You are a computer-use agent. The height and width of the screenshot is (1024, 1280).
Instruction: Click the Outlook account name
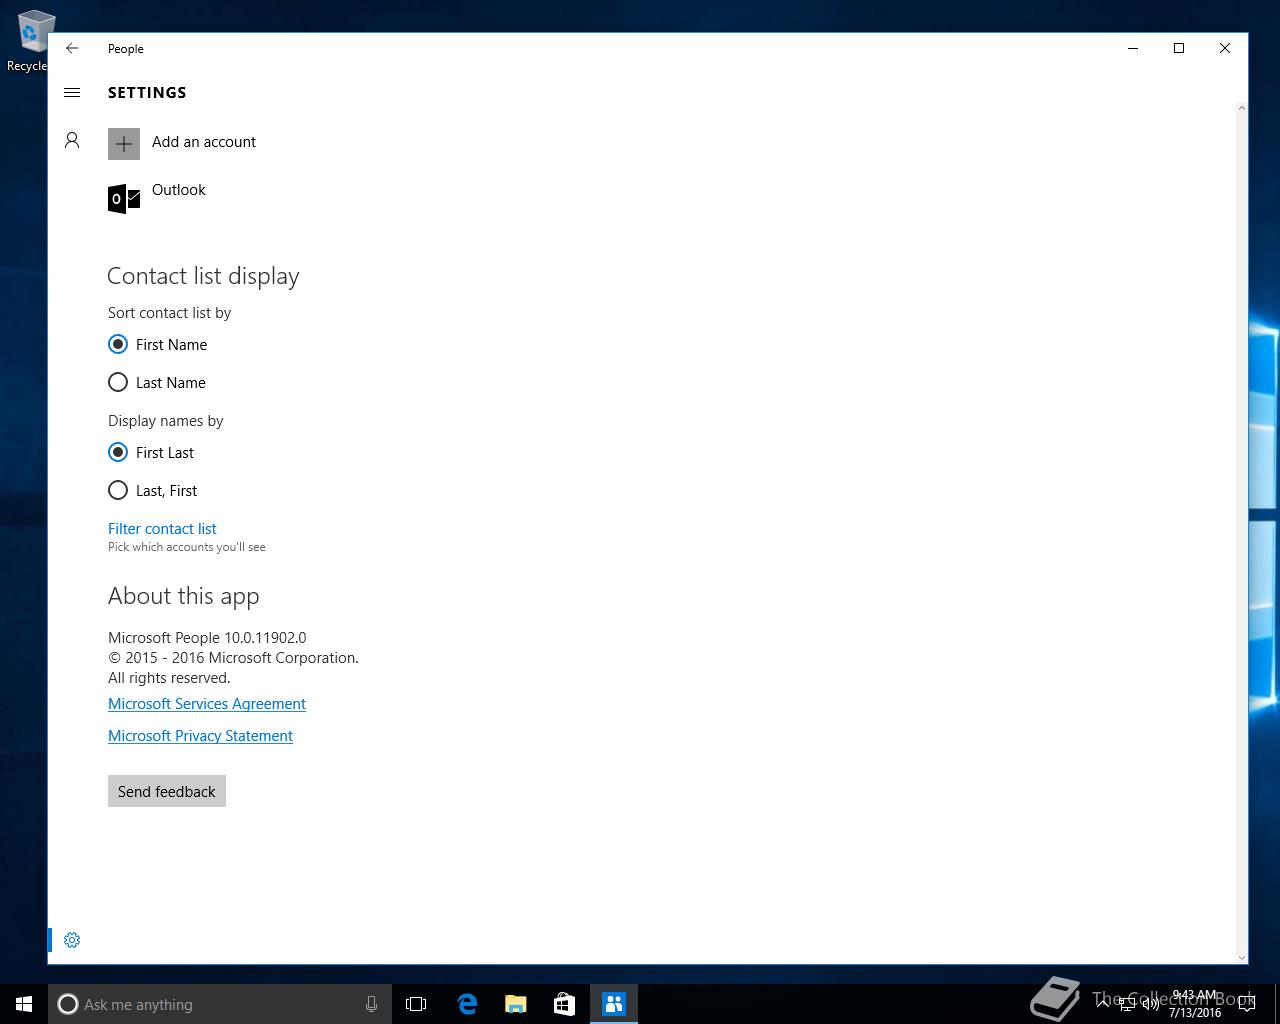pyautogui.click(x=179, y=190)
